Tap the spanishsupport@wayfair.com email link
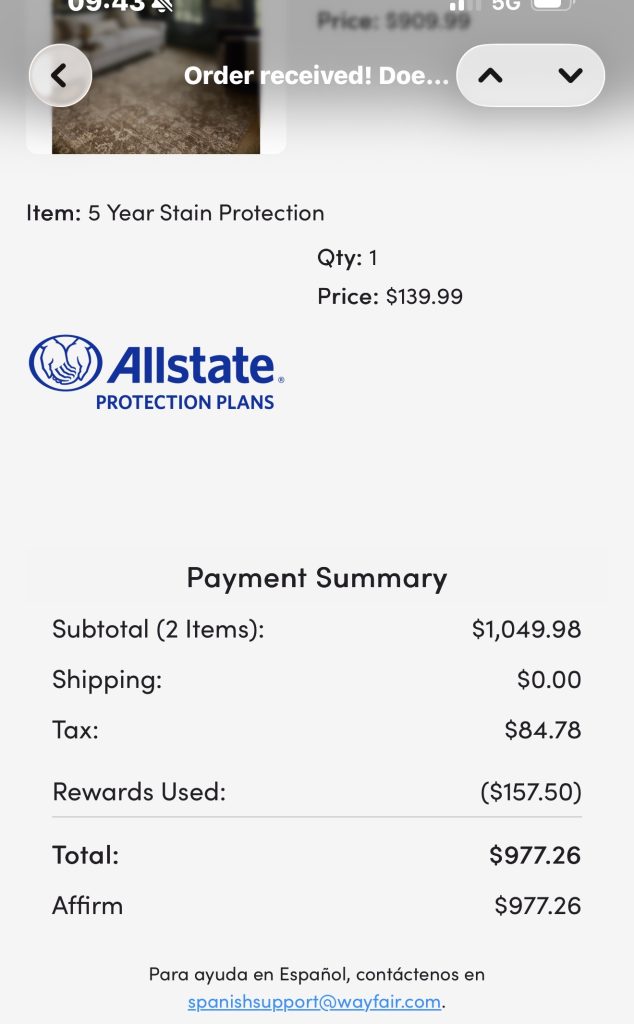The height and width of the screenshot is (1024, 634). click(x=314, y=1001)
